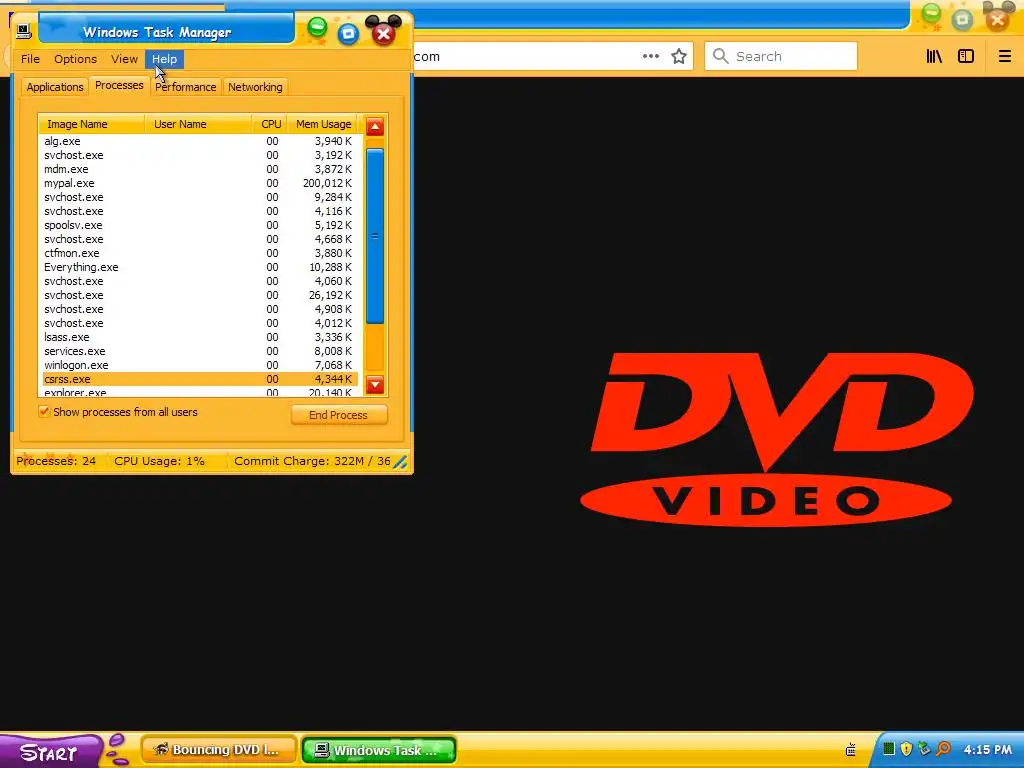Open the green CPU usage tray icon
The width and height of the screenshot is (1024, 768).
(x=889, y=749)
